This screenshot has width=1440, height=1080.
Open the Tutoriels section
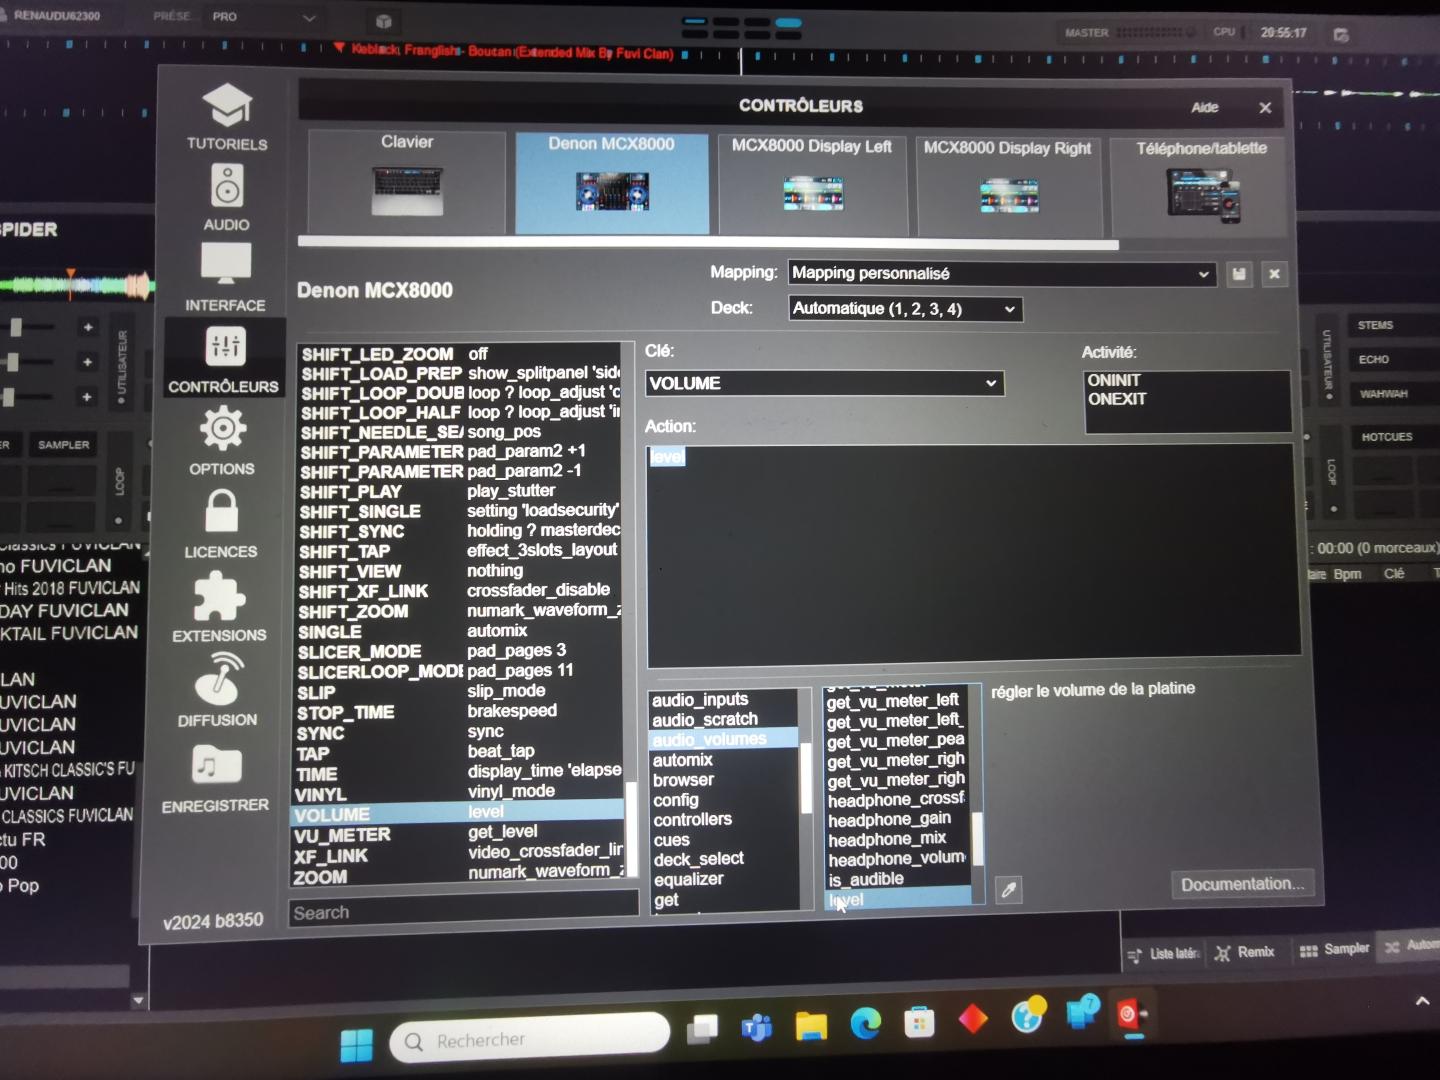click(x=227, y=117)
